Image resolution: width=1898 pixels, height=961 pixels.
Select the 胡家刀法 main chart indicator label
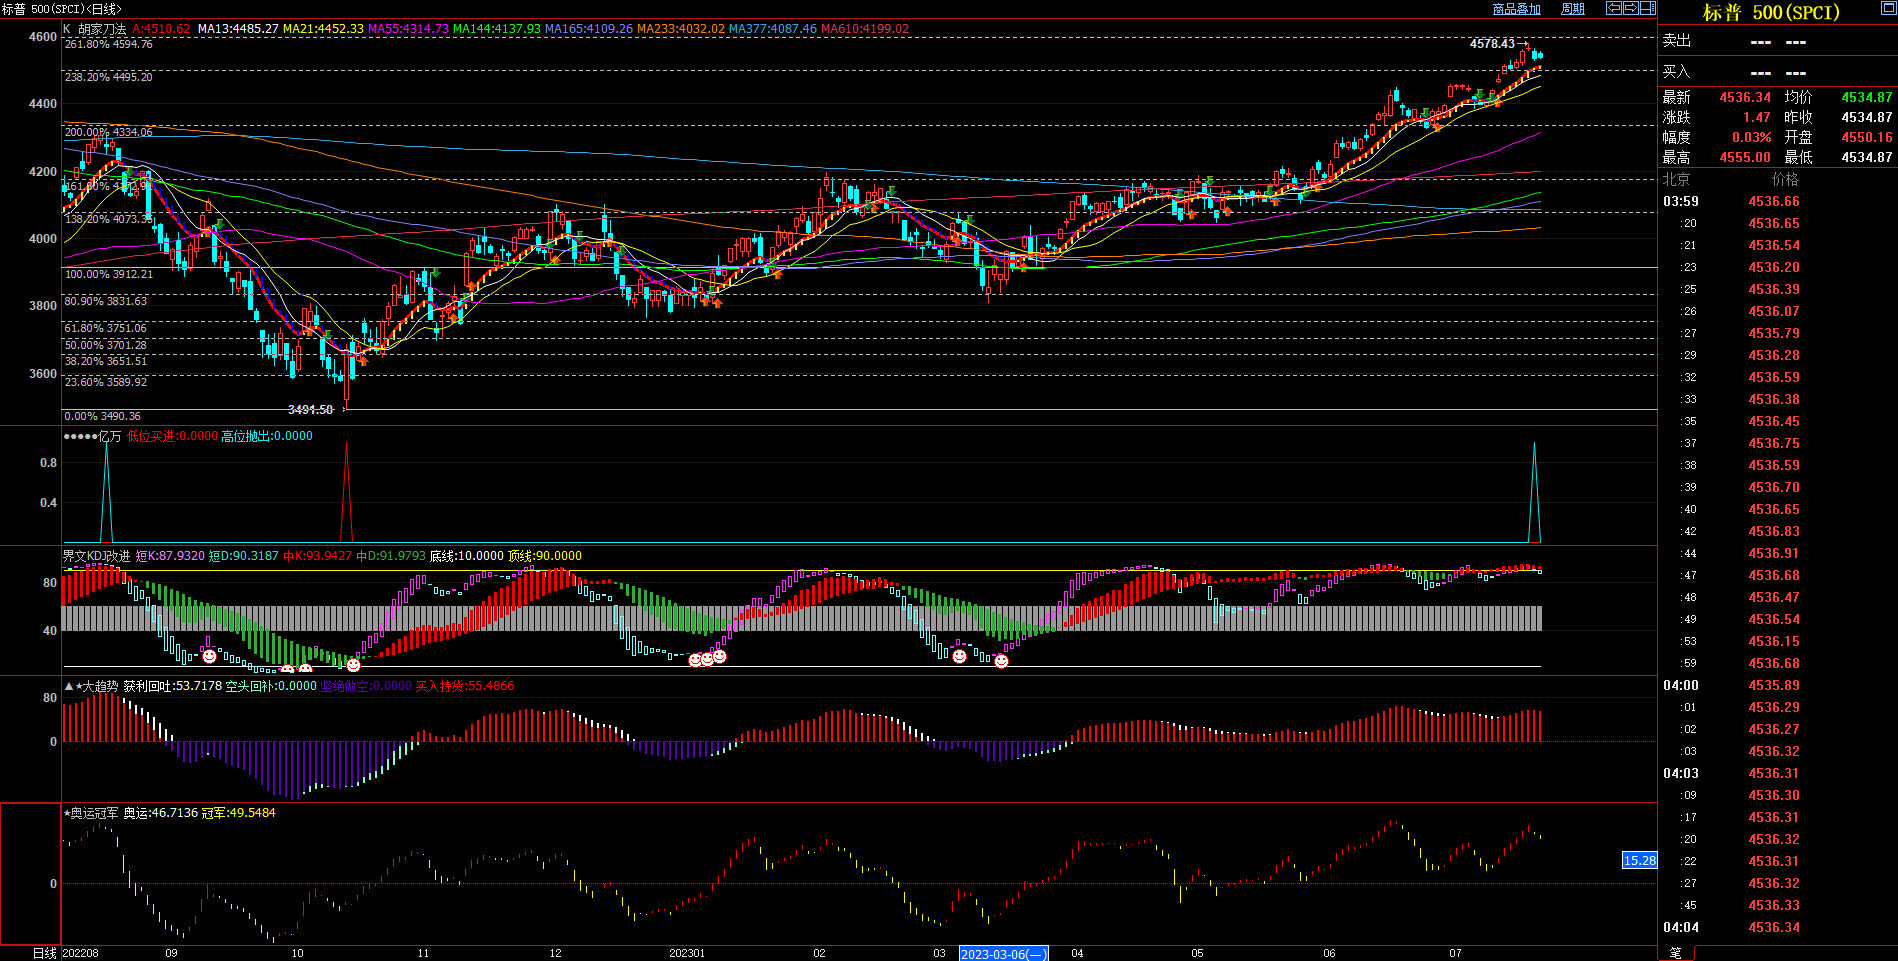[101, 29]
